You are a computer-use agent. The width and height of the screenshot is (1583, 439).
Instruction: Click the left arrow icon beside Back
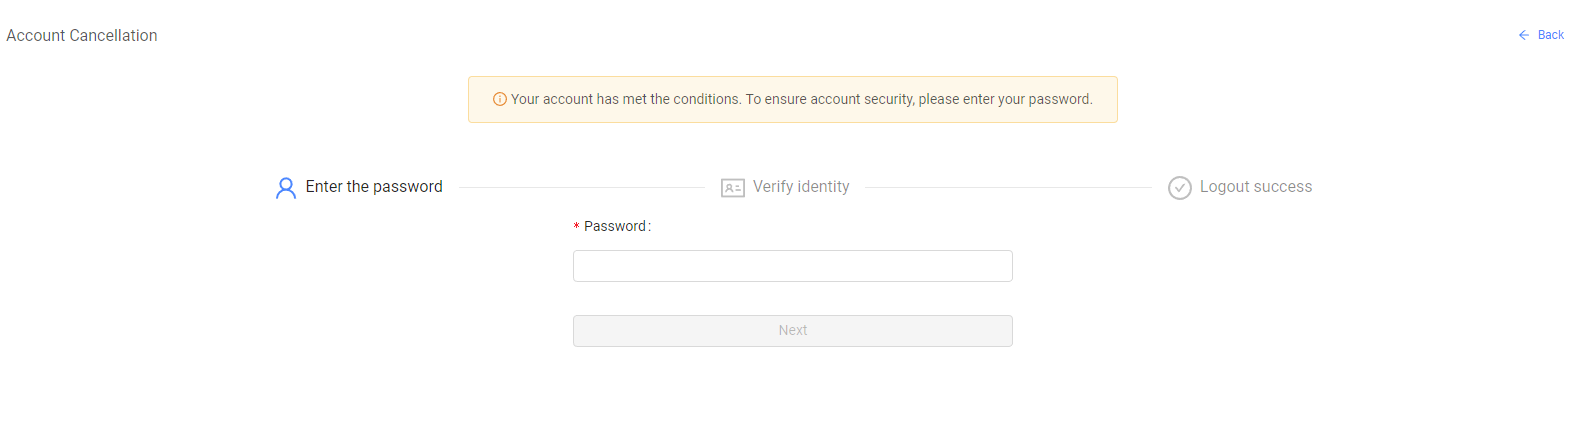pos(1524,35)
